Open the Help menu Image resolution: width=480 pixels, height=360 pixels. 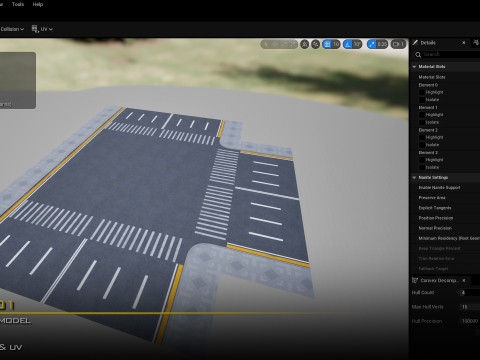pyautogui.click(x=38, y=4)
